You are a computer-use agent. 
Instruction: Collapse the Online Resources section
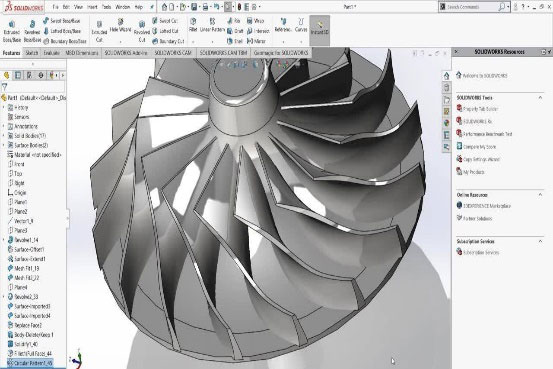[540, 195]
